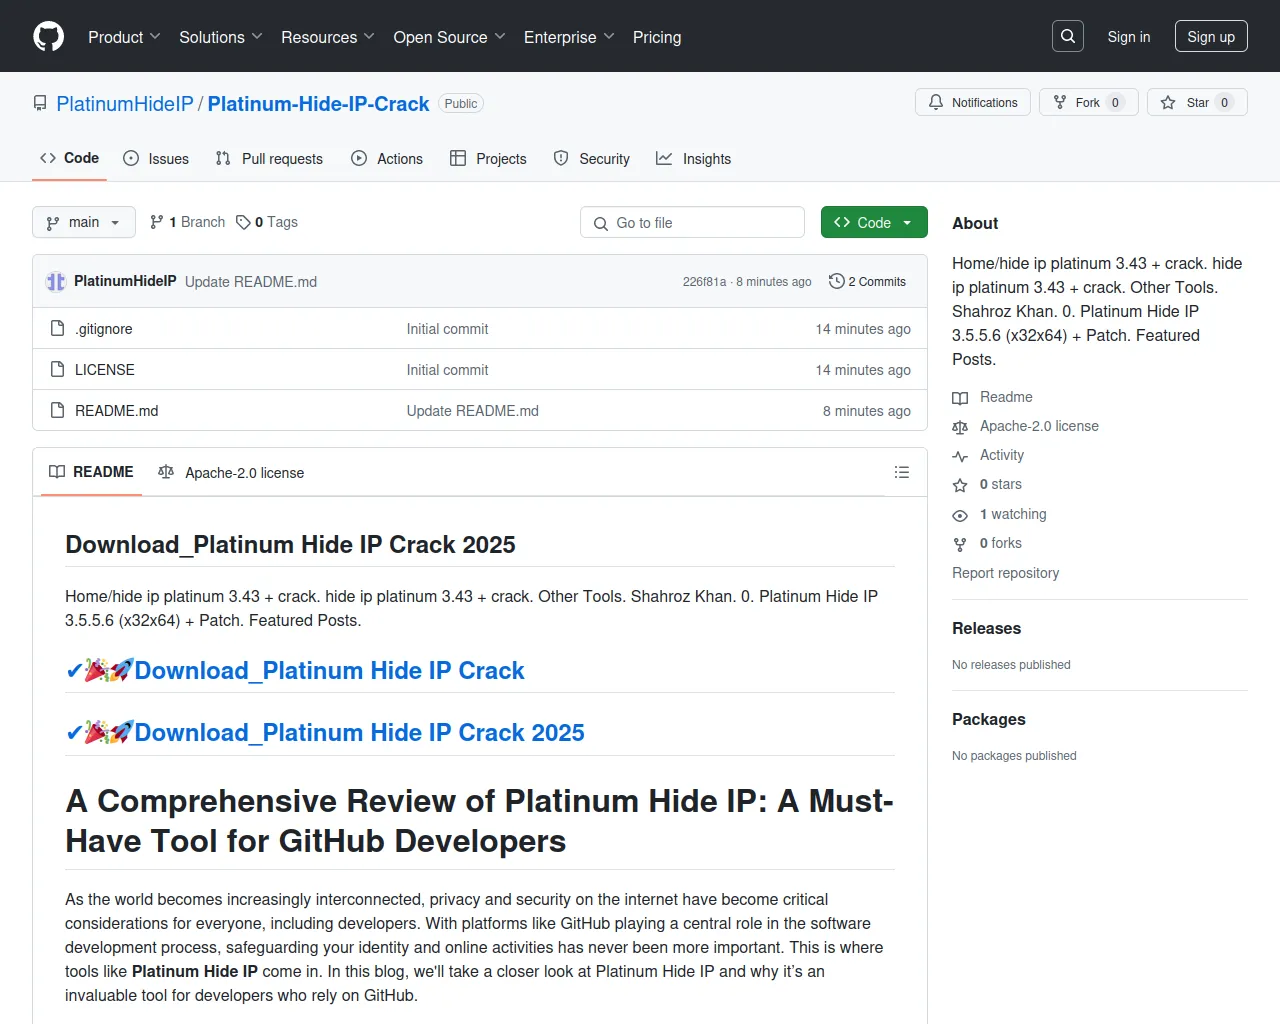Click the branch icon showing 1 Branch
The width and height of the screenshot is (1280, 1024).
click(x=157, y=222)
